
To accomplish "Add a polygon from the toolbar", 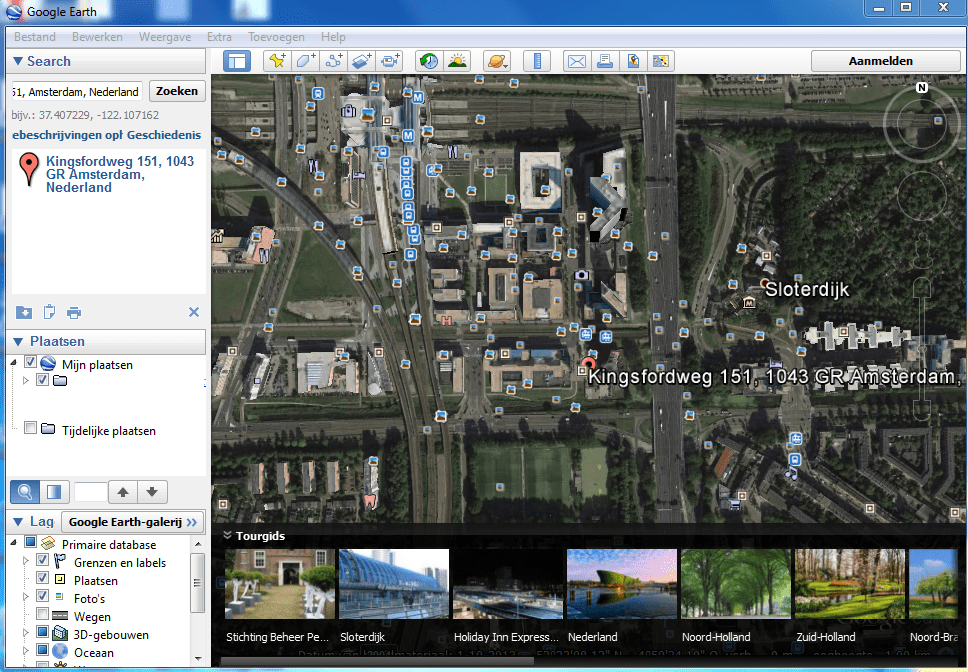I will pyautogui.click(x=306, y=61).
